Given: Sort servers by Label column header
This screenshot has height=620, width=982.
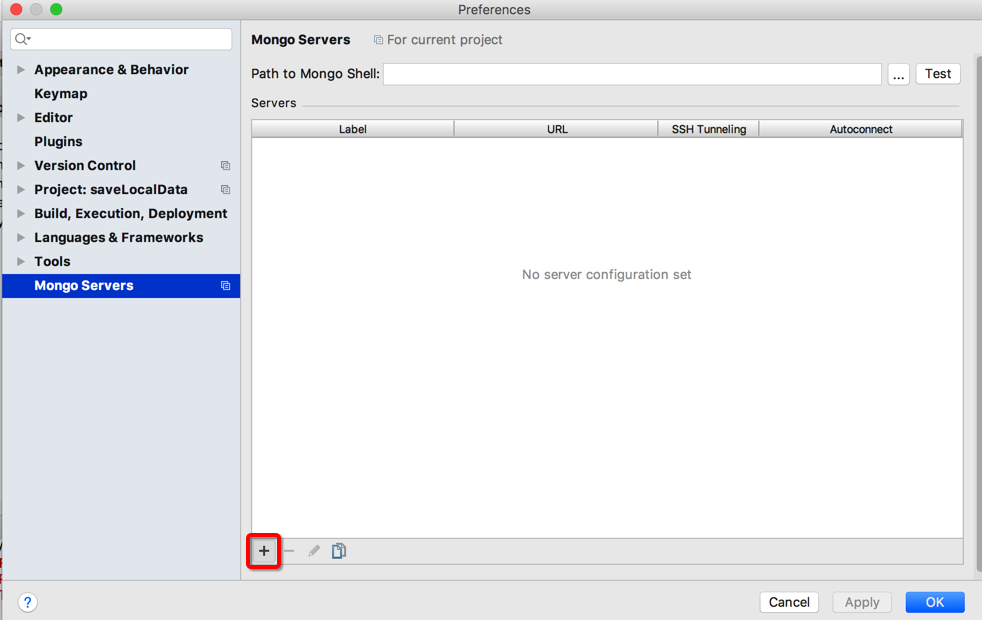Looking at the screenshot, I should [x=353, y=129].
